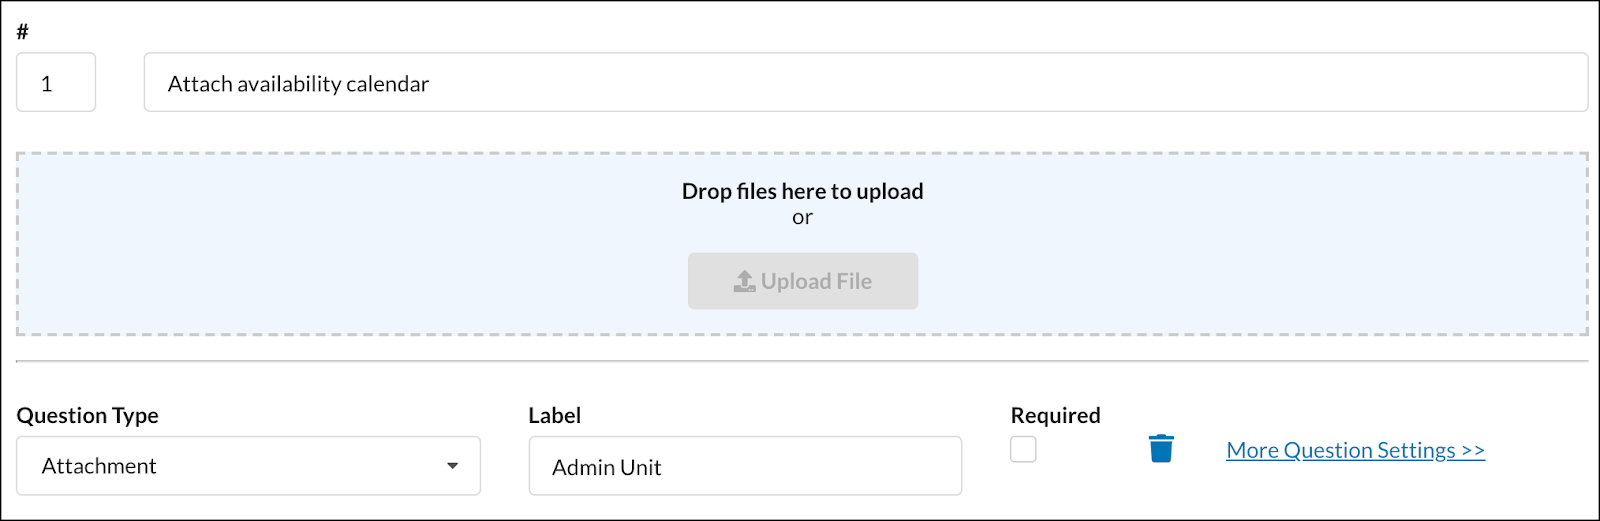The image size is (1600, 521).
Task: Click the dashed file drop zone area
Action: tap(802, 244)
